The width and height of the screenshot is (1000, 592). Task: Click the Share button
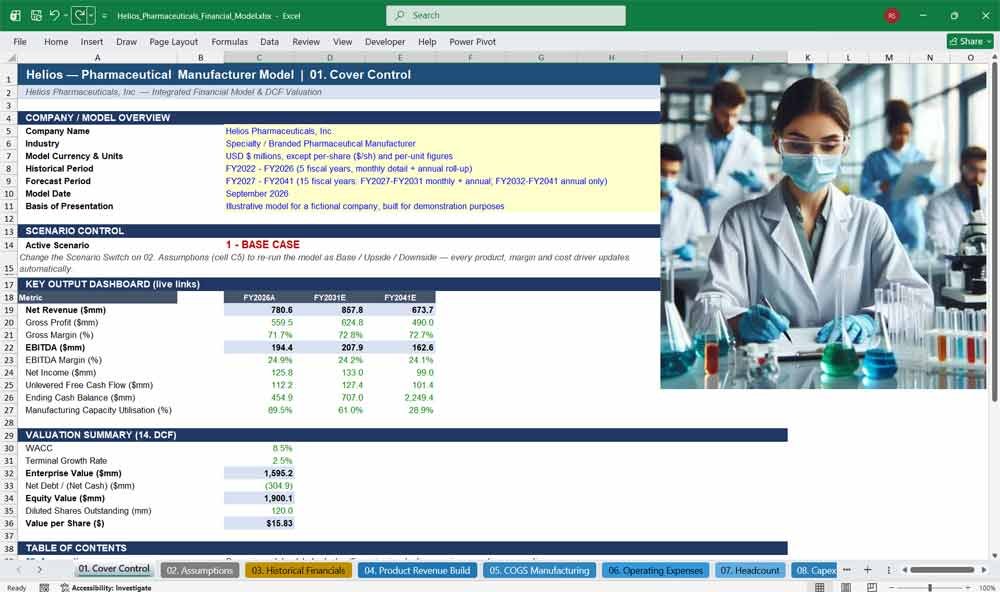coord(971,41)
